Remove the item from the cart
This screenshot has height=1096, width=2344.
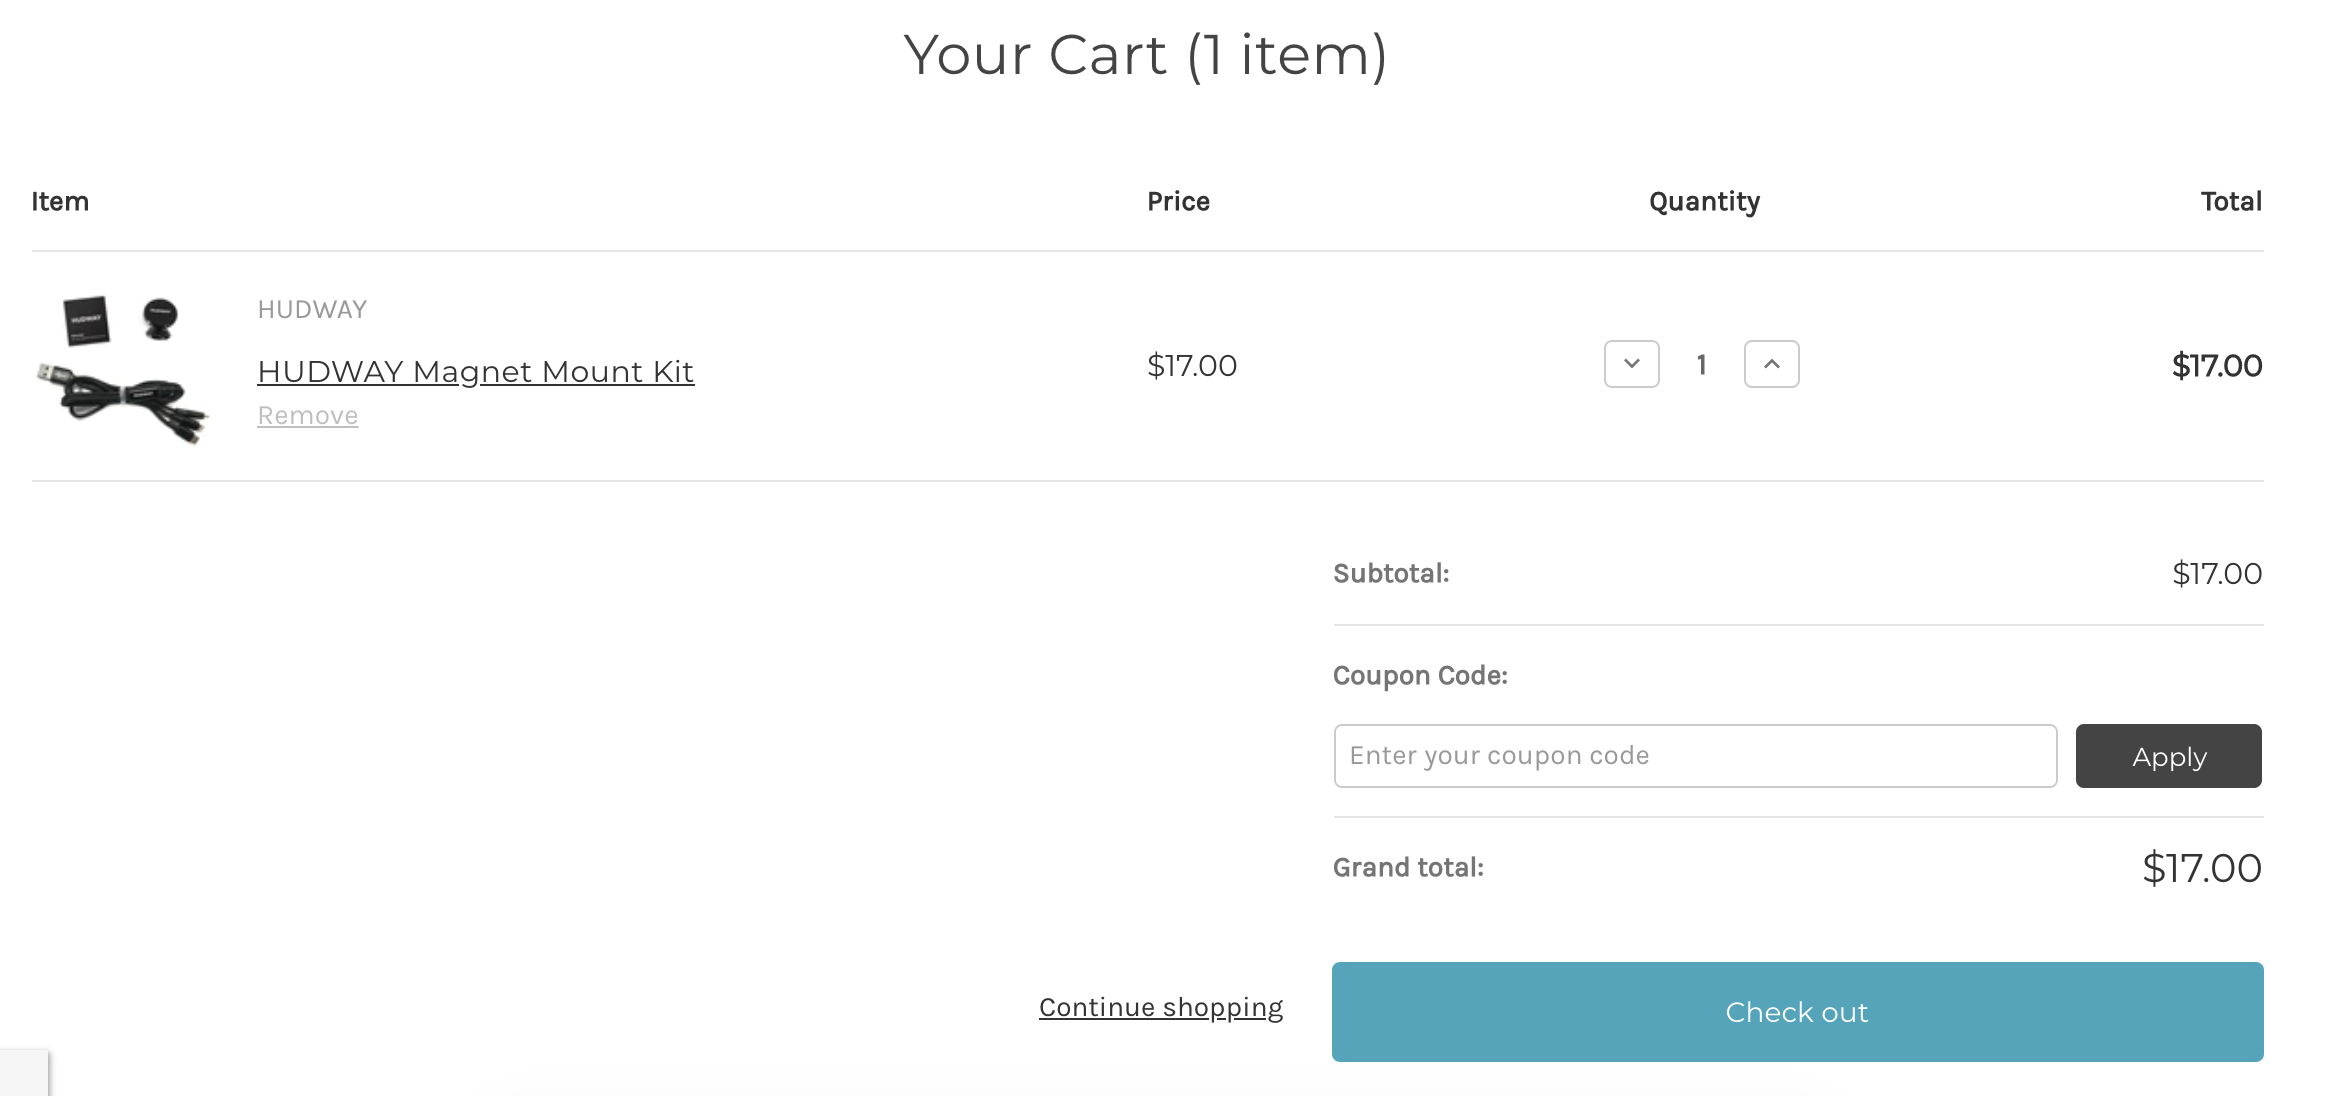pos(307,416)
